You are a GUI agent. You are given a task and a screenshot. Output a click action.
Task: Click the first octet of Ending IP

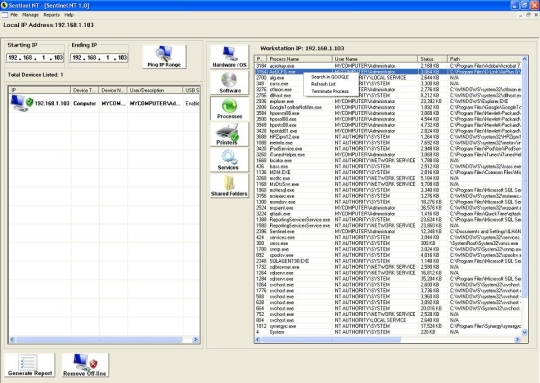77,58
